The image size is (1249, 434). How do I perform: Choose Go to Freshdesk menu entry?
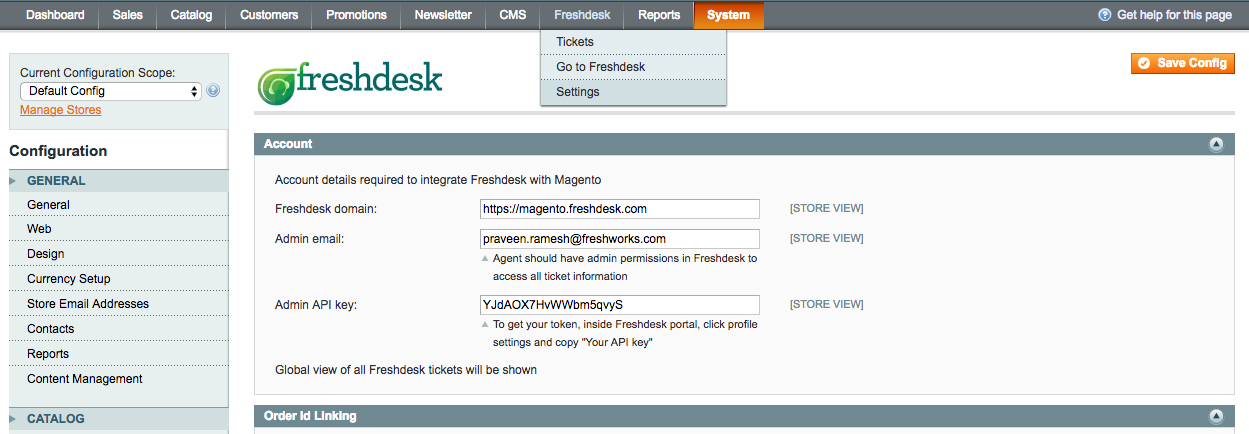click(633, 67)
